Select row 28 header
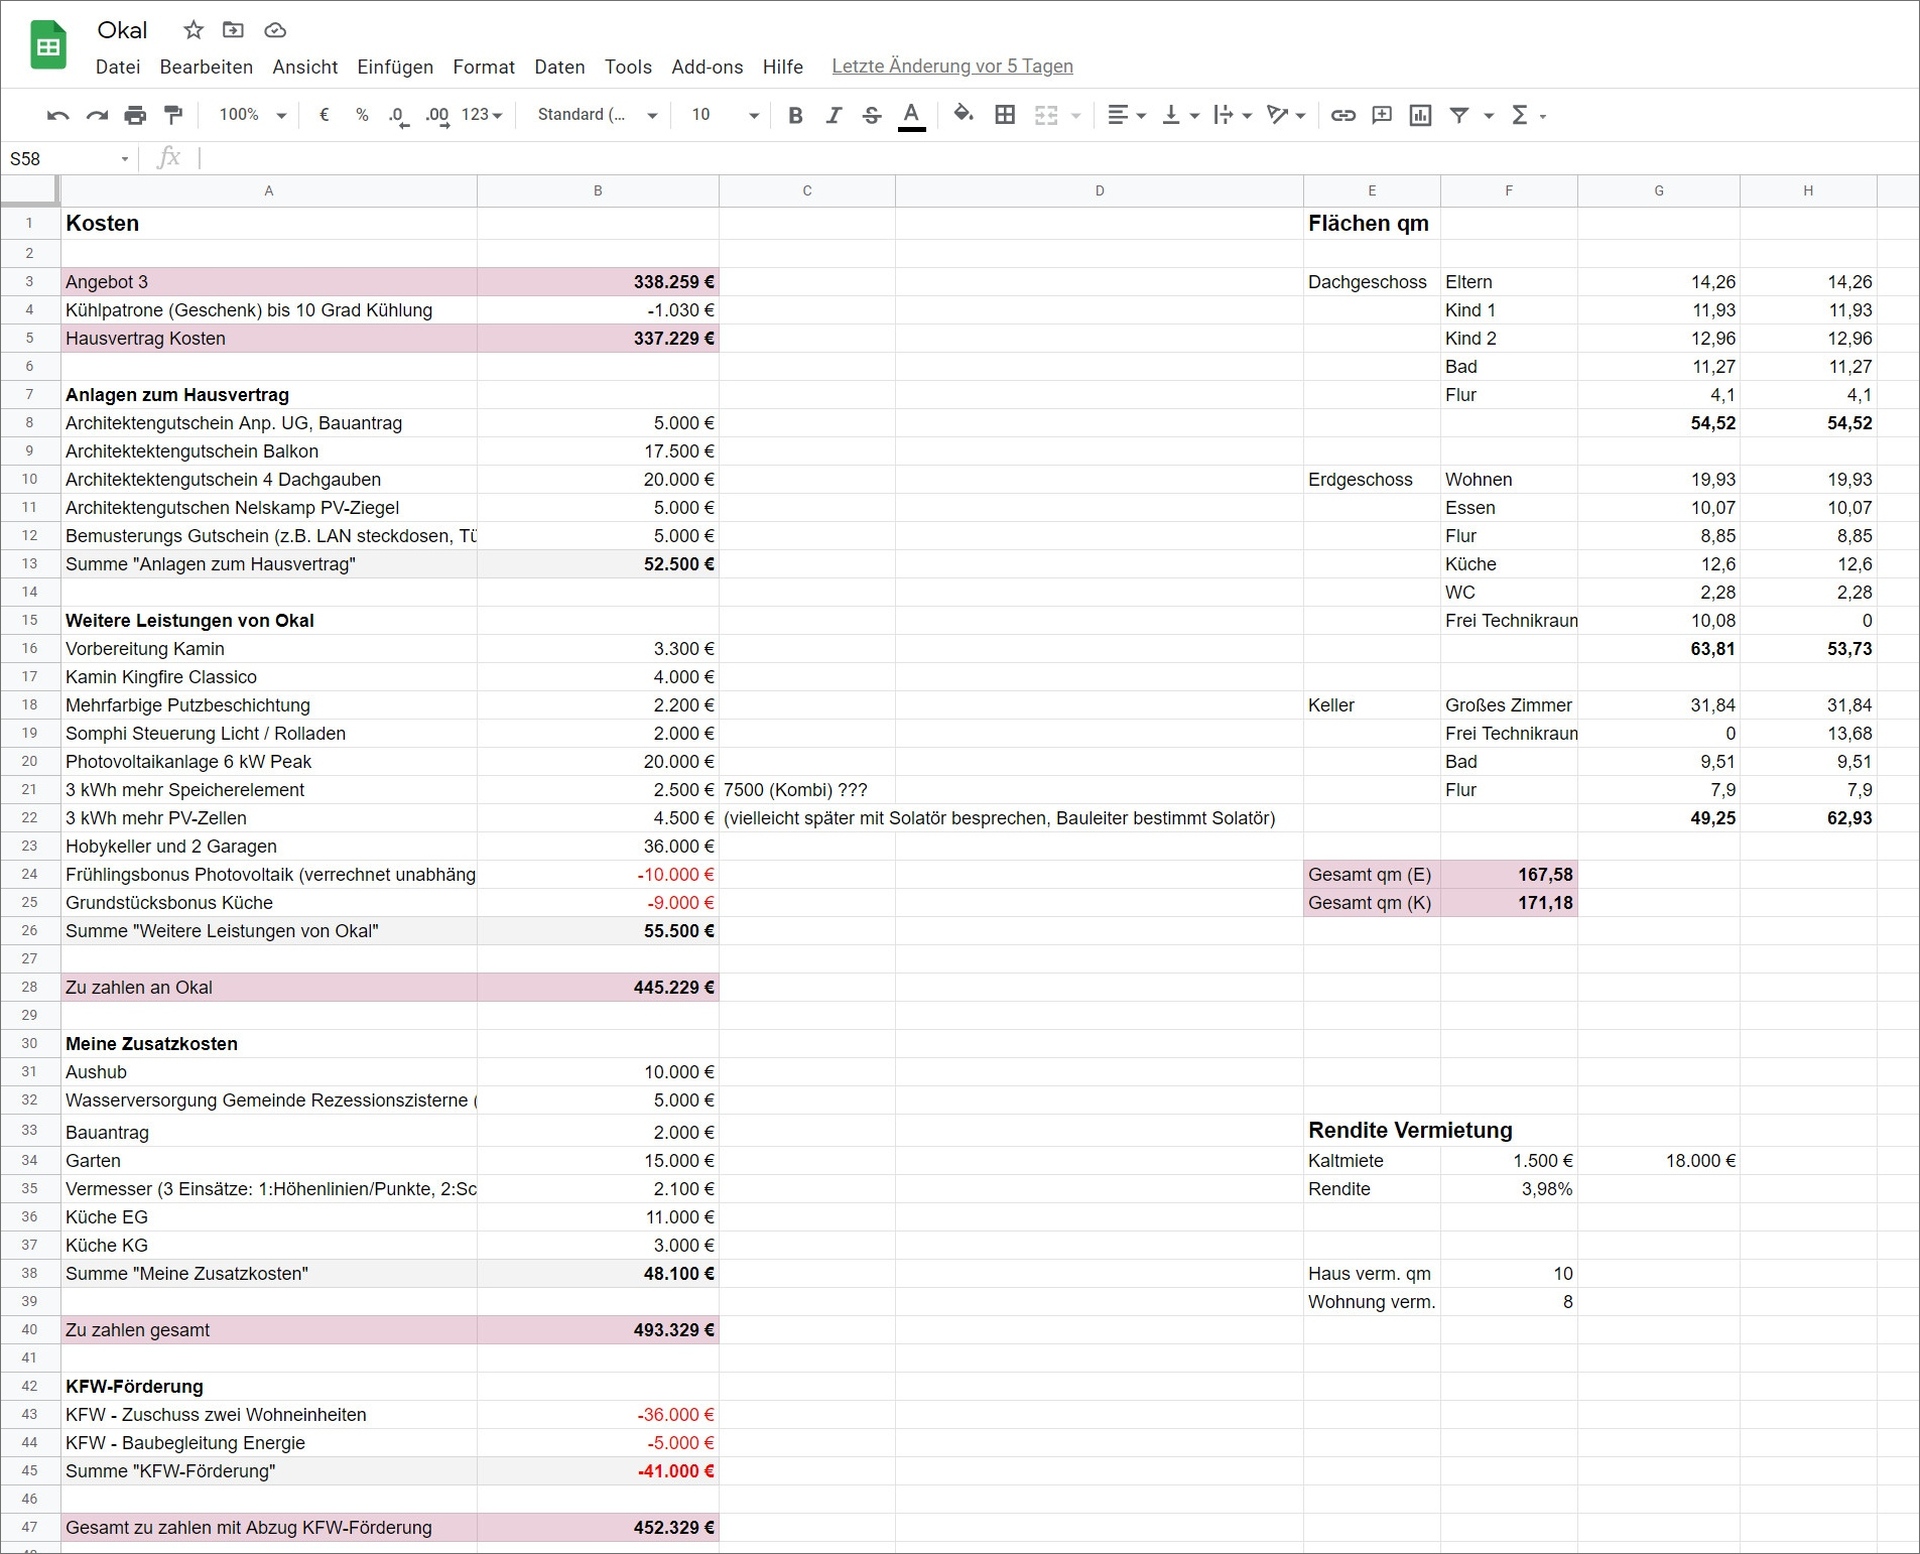 click(x=29, y=987)
